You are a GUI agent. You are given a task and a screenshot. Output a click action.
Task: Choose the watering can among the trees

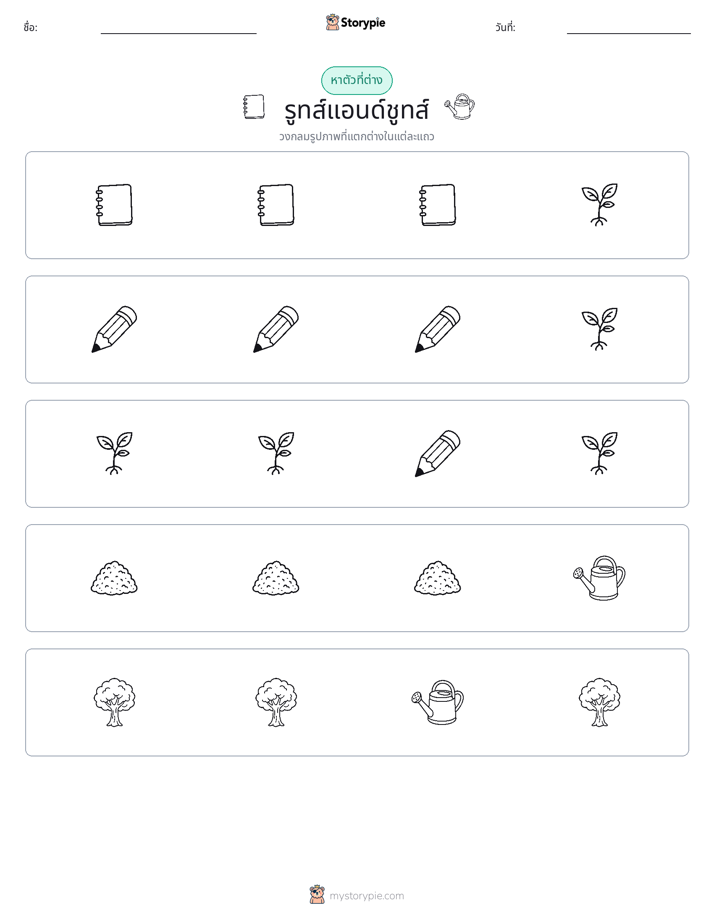tap(438, 702)
